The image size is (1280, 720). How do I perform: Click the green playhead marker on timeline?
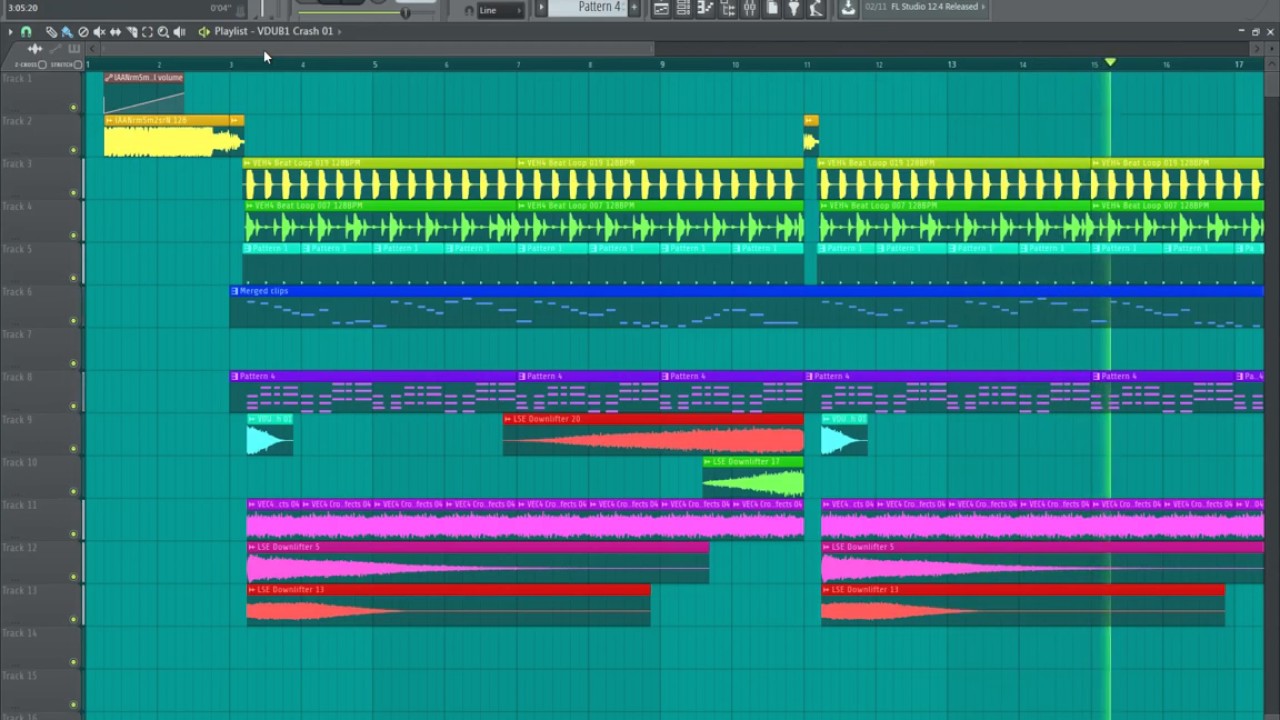pos(1109,62)
